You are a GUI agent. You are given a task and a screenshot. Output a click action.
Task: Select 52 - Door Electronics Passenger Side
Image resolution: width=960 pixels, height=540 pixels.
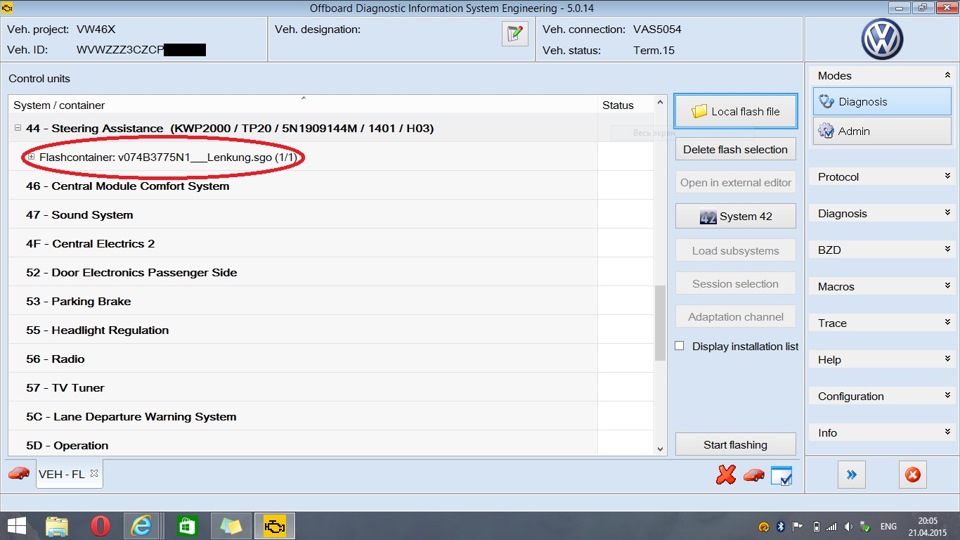[331, 272]
